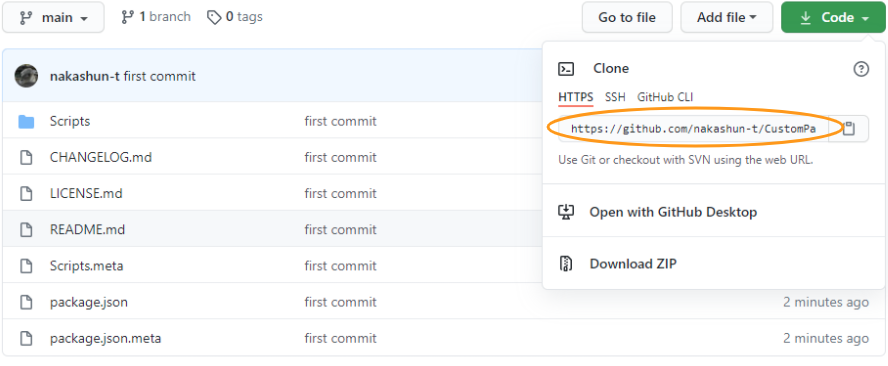This screenshot has width=888, height=366.
Task: Click the ZIP file icon
Action: (x=566, y=263)
